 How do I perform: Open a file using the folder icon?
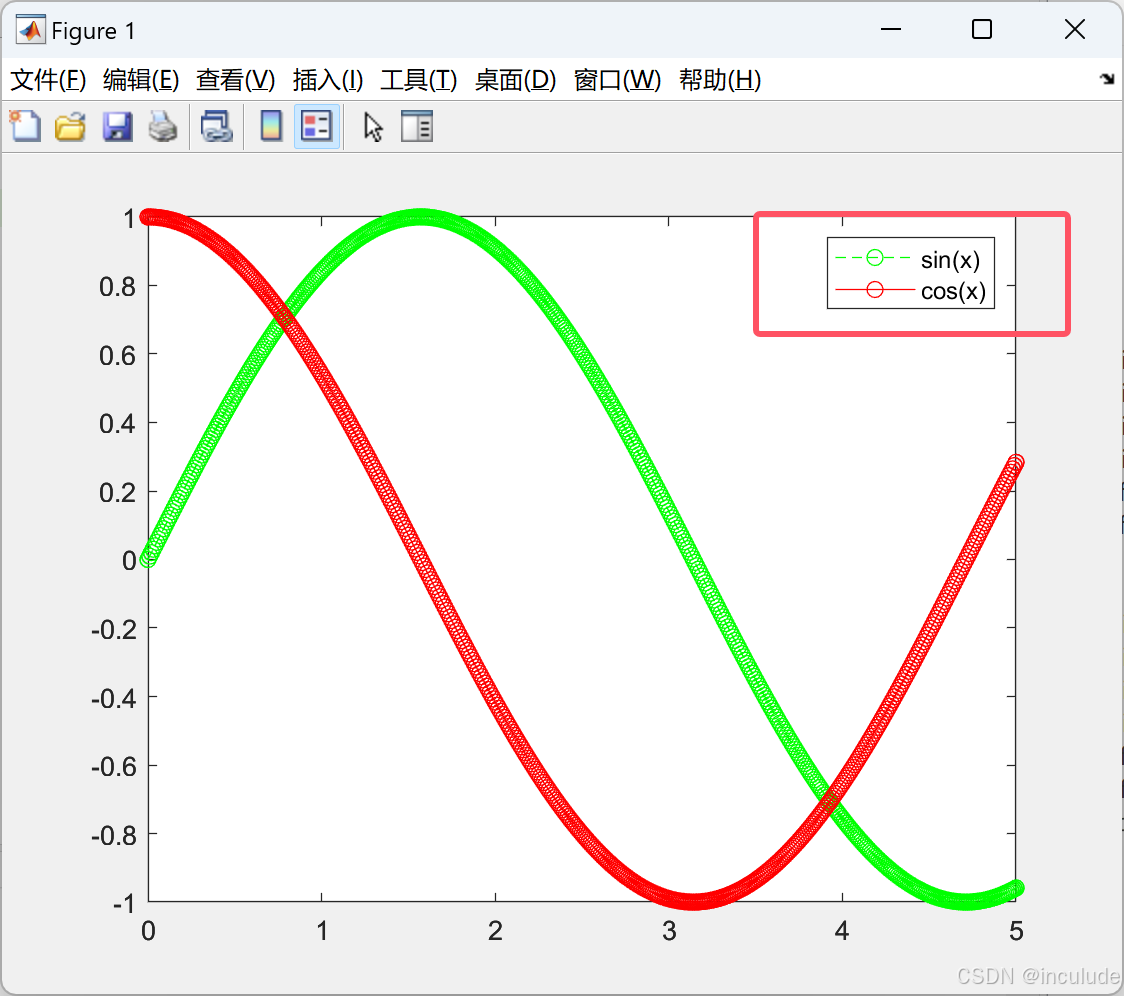(x=69, y=126)
